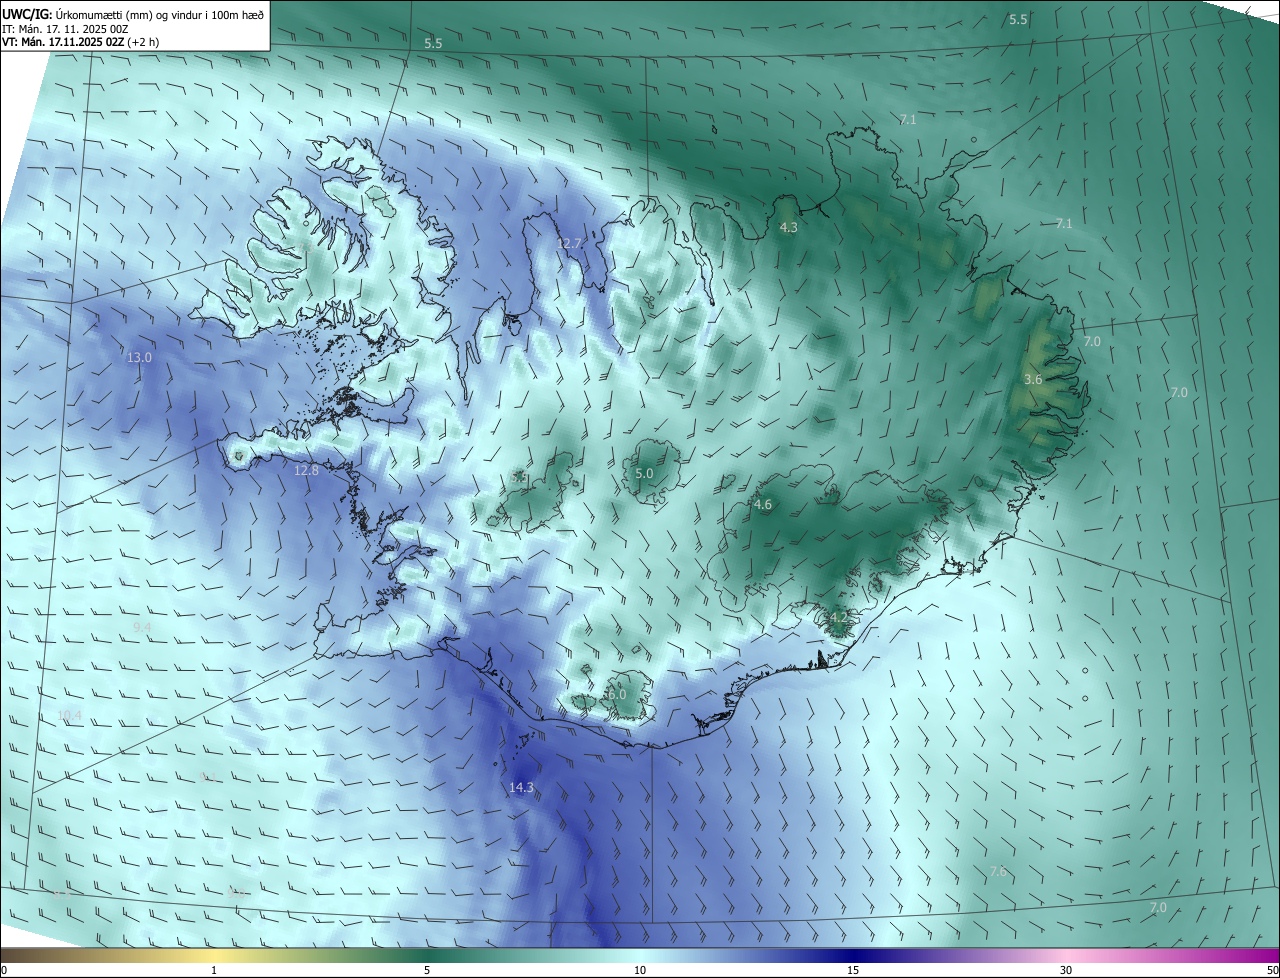Click the 6.0 value label on the map

tap(617, 694)
